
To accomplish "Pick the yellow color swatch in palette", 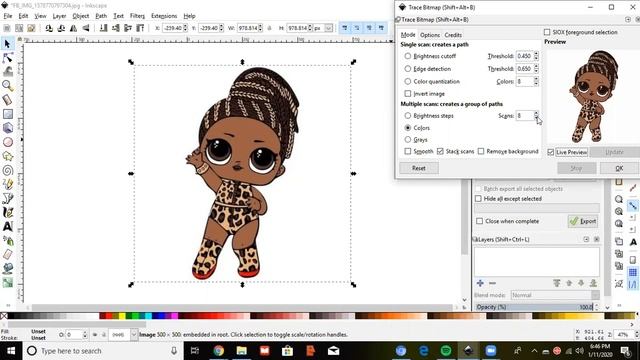I will click(x=122, y=316).
